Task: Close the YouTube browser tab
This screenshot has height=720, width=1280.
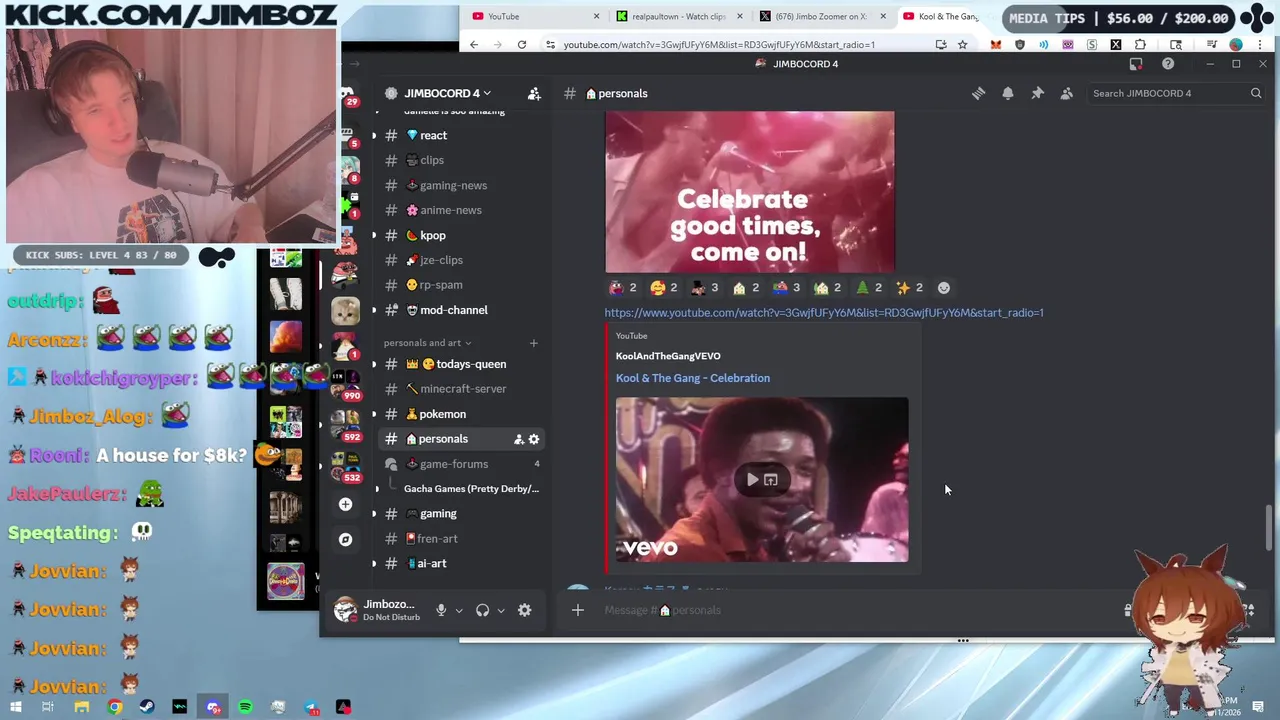Action: tap(597, 16)
